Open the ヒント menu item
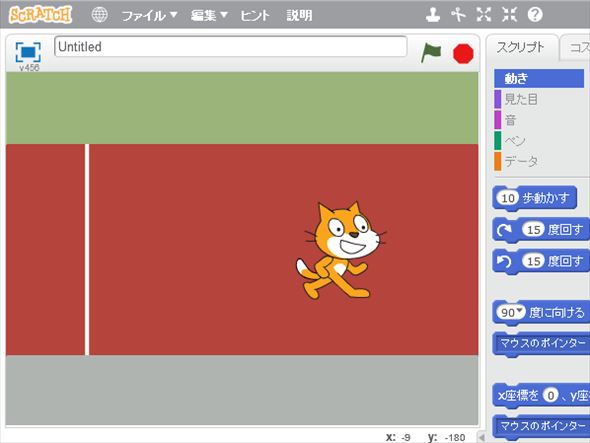The image size is (590, 443). point(255,15)
